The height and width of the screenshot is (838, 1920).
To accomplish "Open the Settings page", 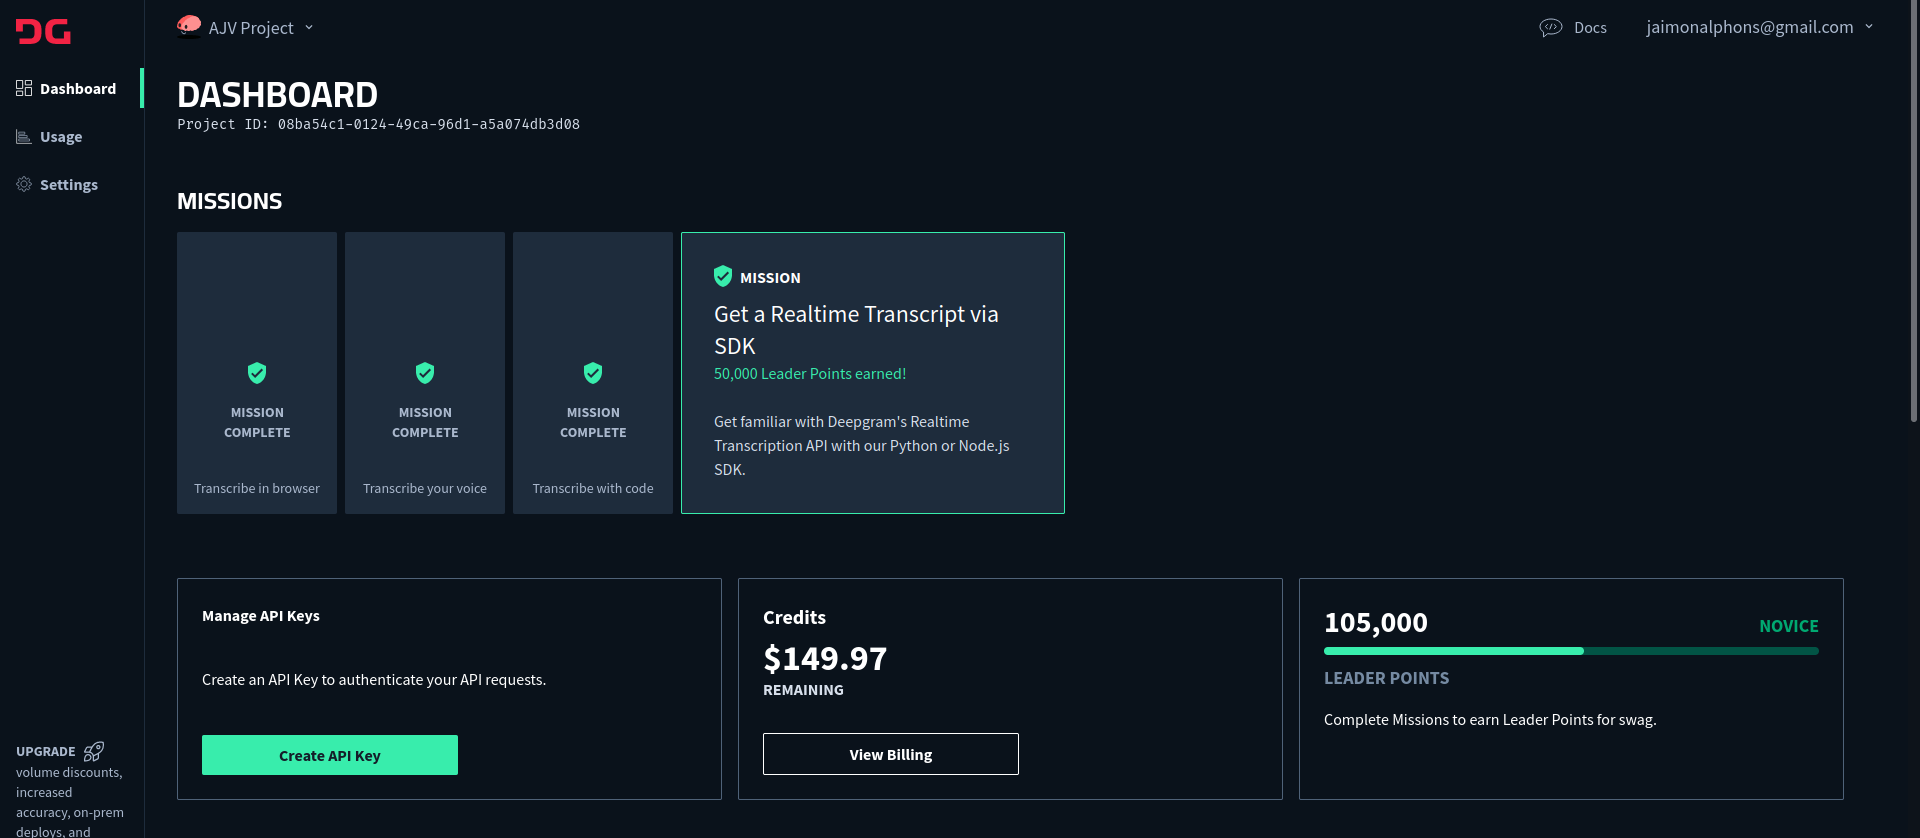I will pyautogui.click(x=72, y=184).
